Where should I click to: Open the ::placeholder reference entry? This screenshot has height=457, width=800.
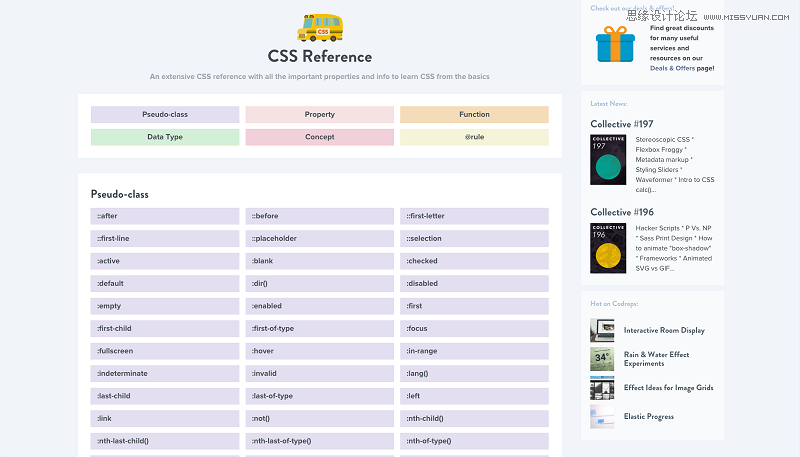pyautogui.click(x=320, y=239)
